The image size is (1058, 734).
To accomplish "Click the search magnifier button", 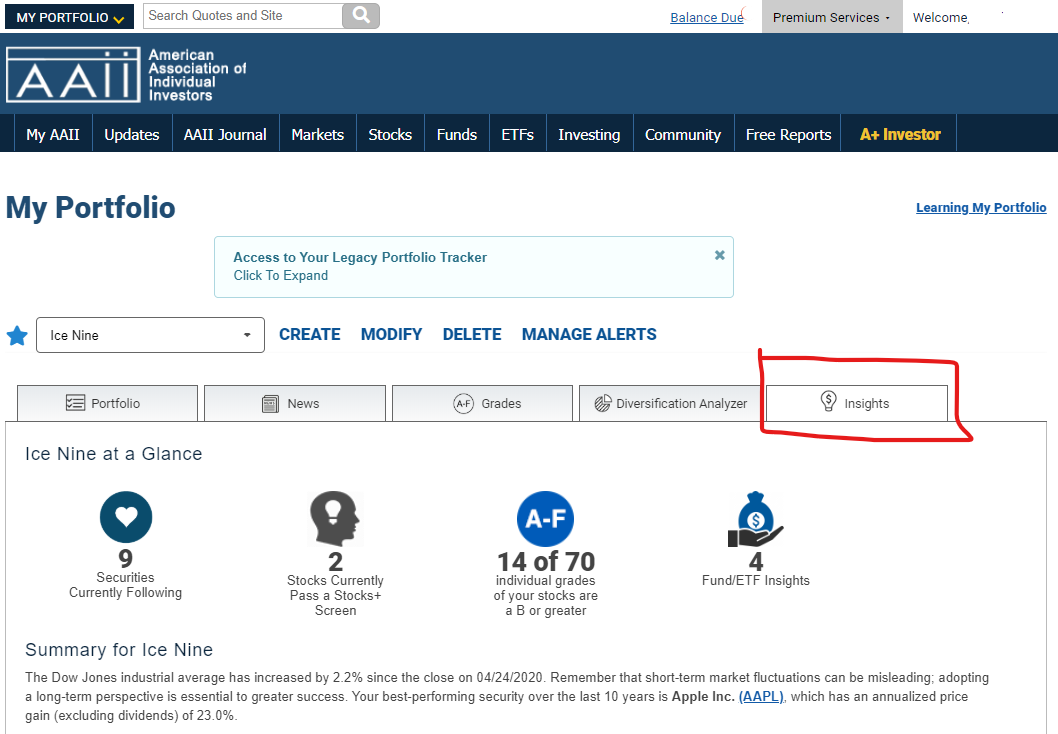I will pyautogui.click(x=361, y=16).
